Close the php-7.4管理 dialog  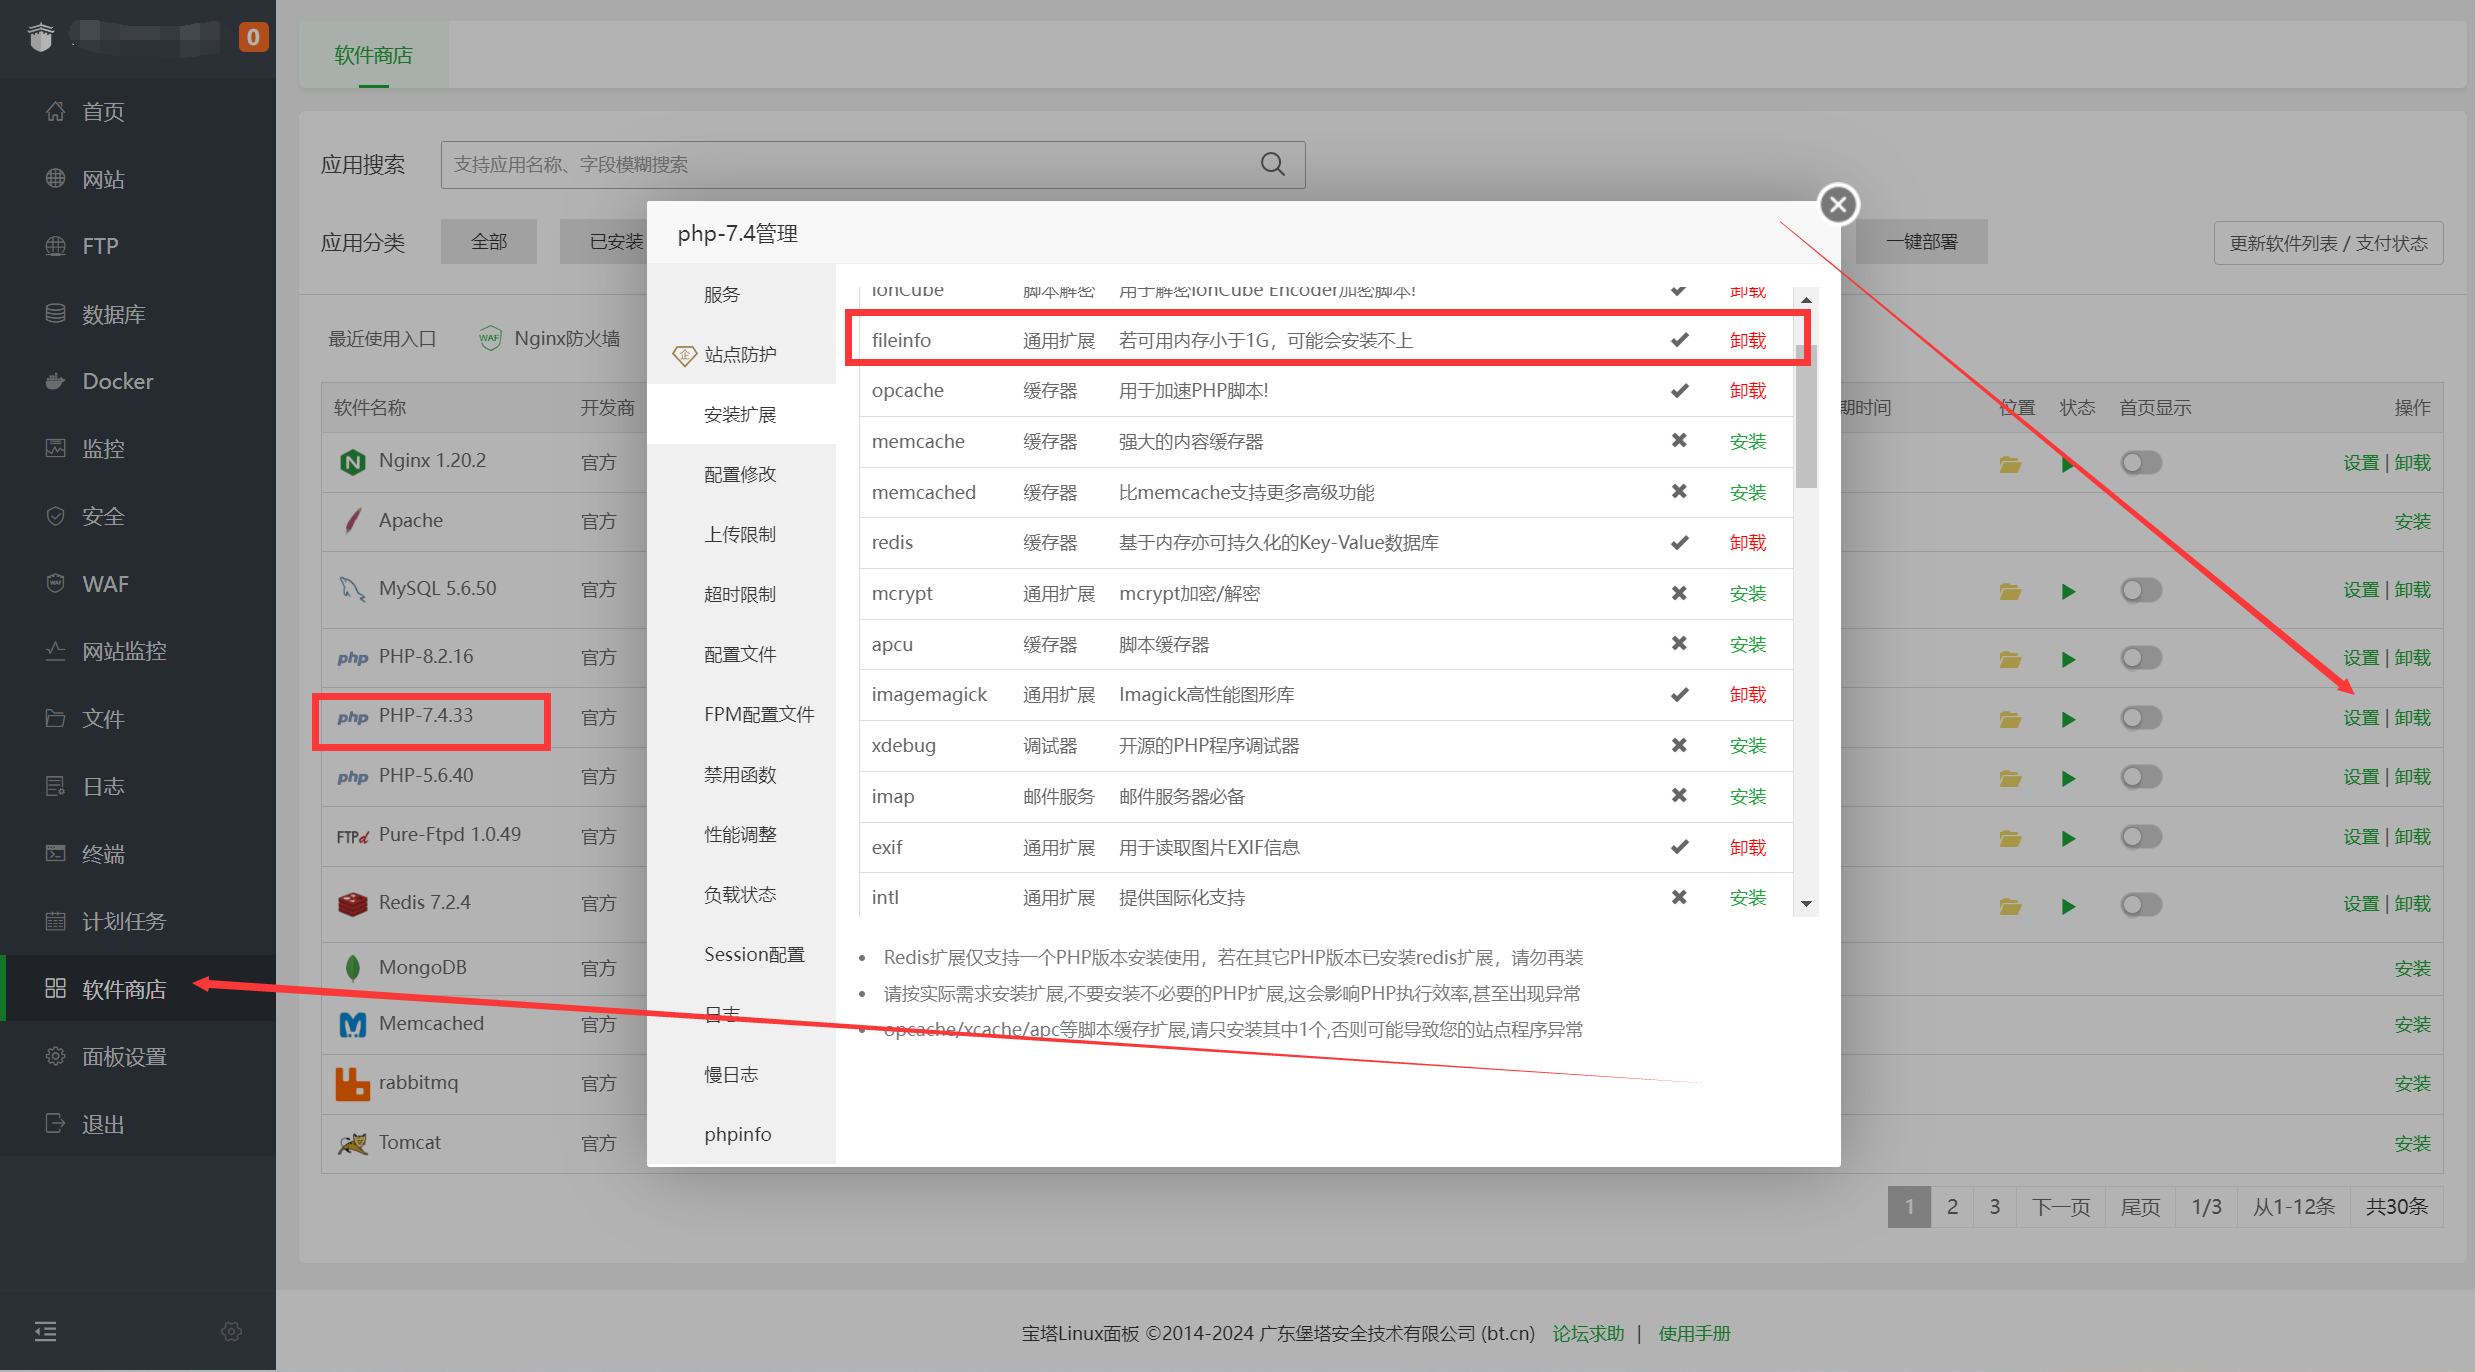pyautogui.click(x=1838, y=204)
